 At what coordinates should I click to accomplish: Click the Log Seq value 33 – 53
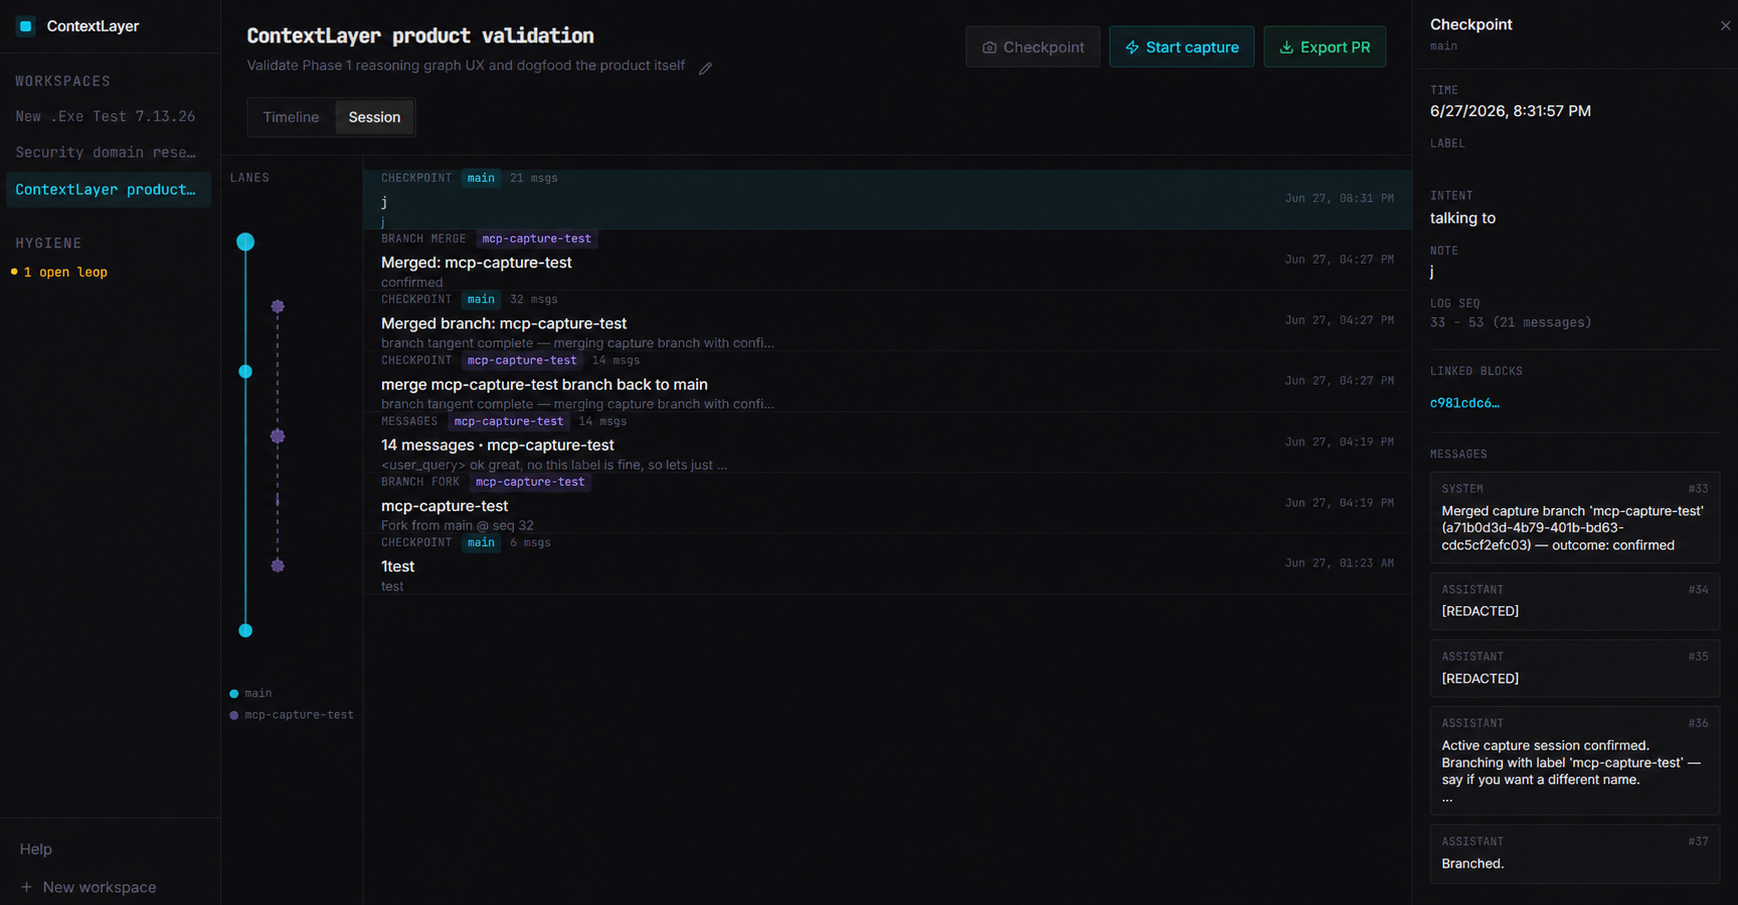click(1510, 322)
